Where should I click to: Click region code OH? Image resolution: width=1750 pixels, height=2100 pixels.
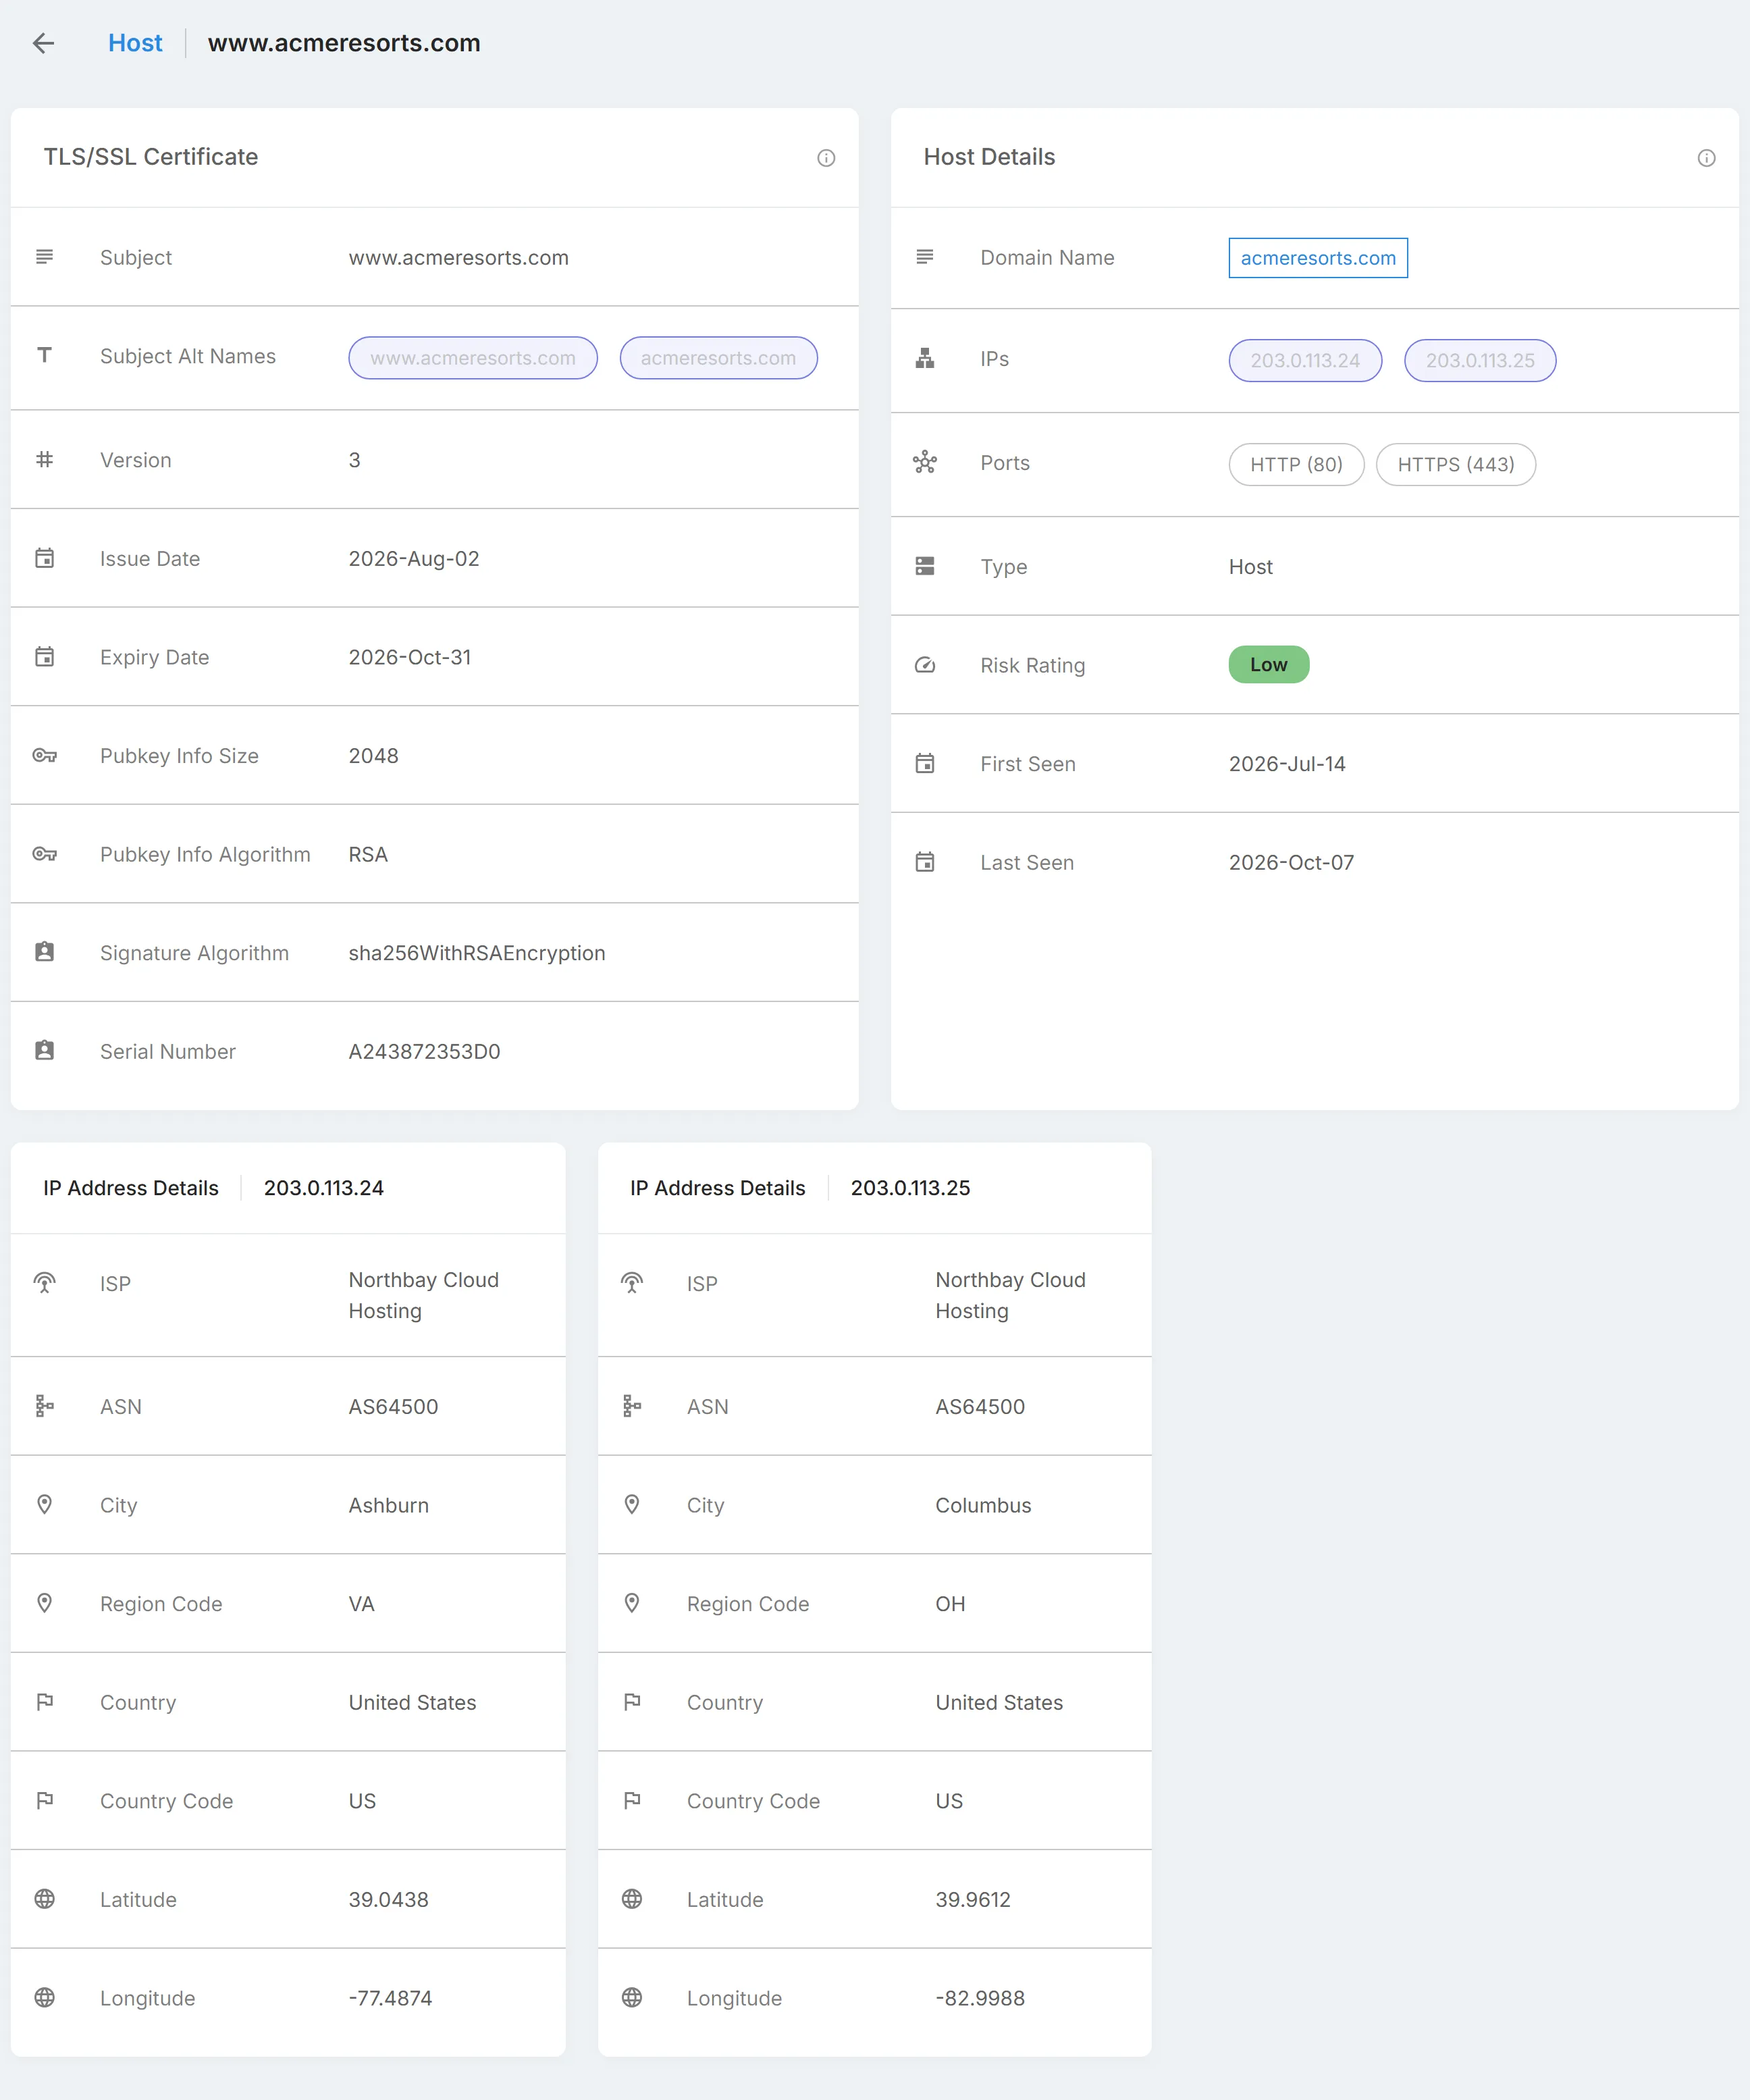pos(950,1603)
